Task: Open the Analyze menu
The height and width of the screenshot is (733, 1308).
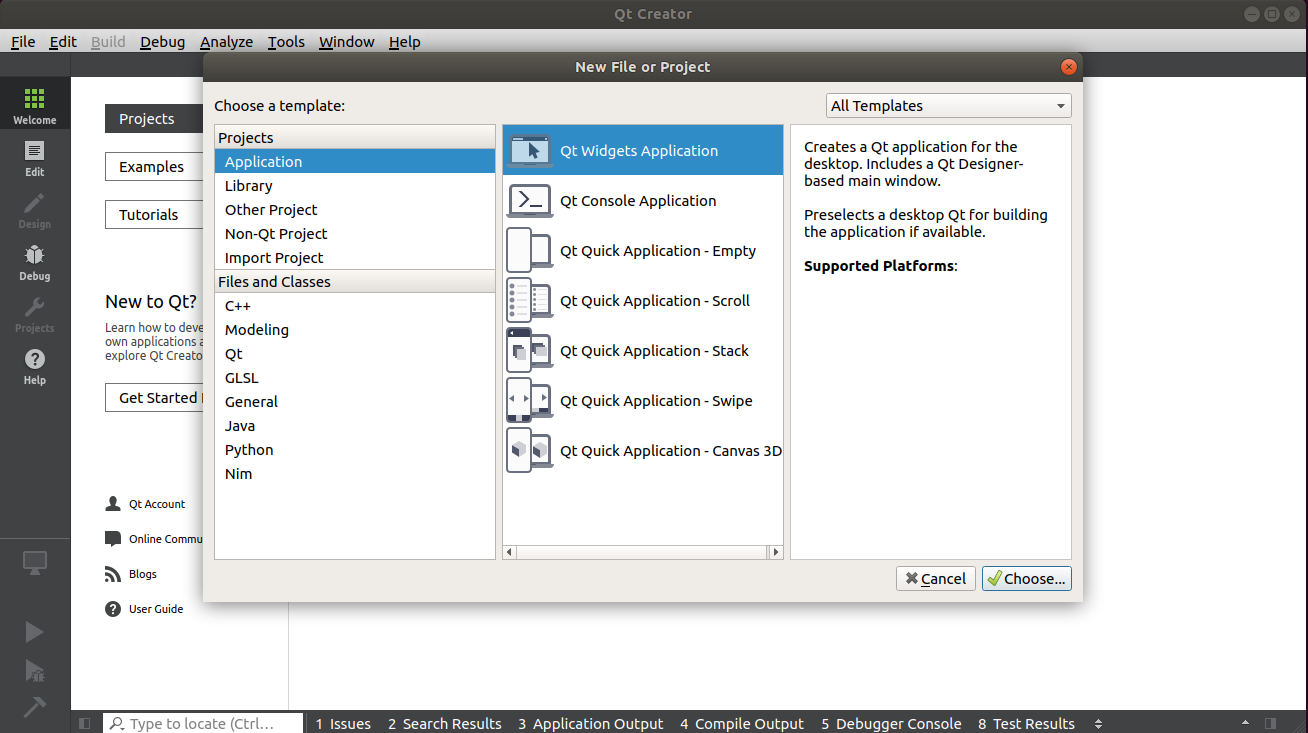Action: click(x=226, y=42)
